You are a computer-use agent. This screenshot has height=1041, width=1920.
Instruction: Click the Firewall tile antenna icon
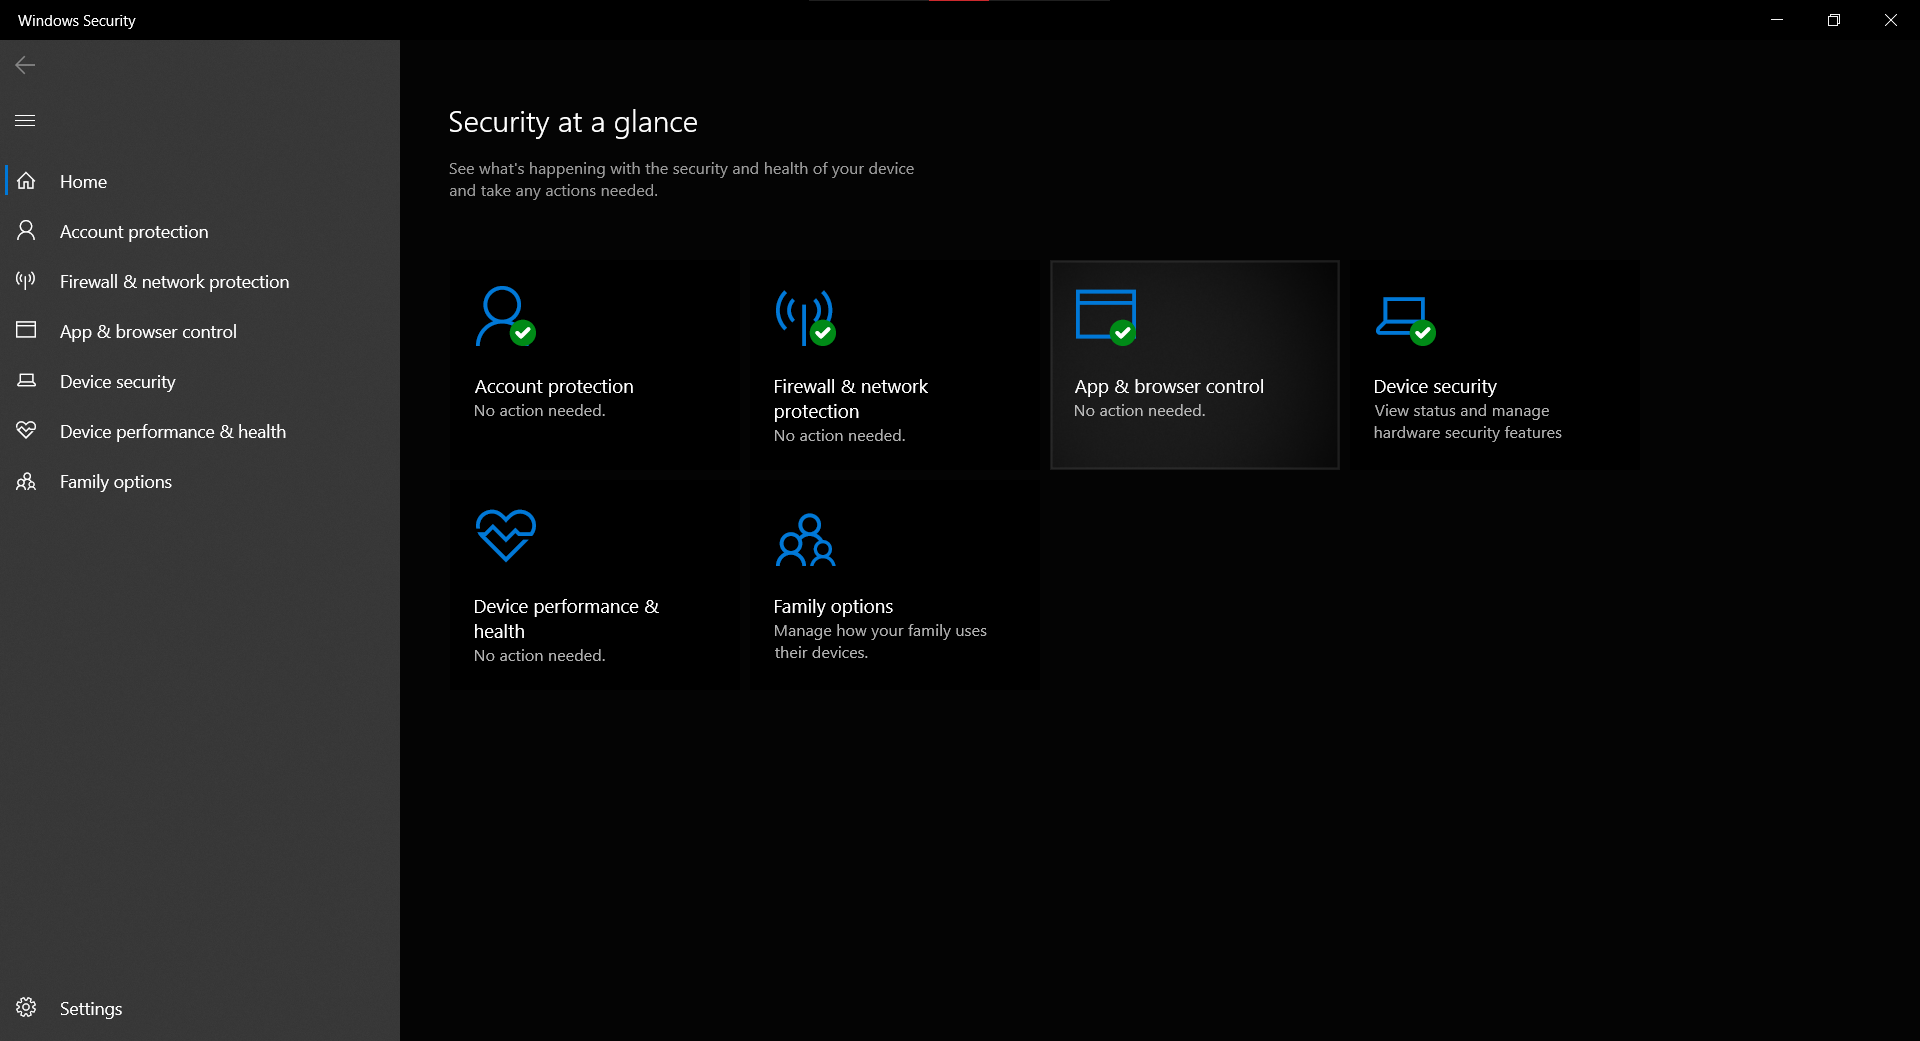pos(805,318)
